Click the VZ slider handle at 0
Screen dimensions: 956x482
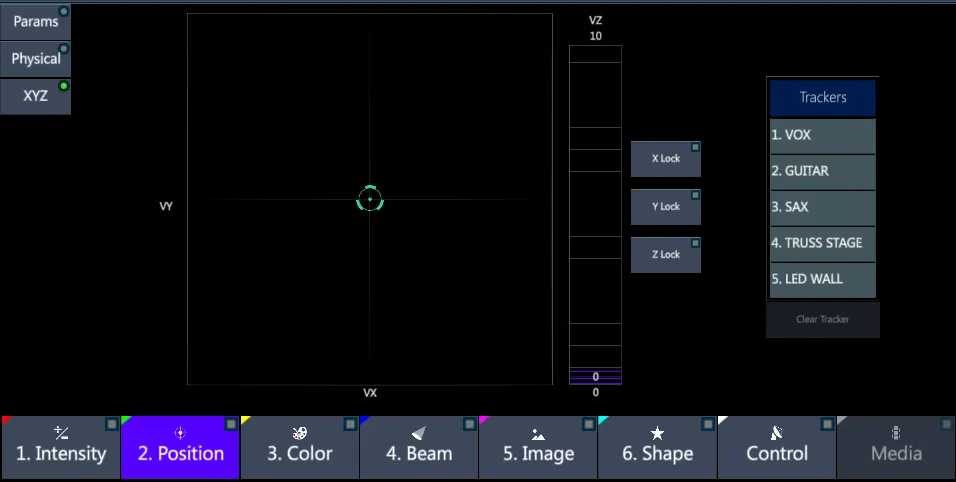(x=596, y=377)
